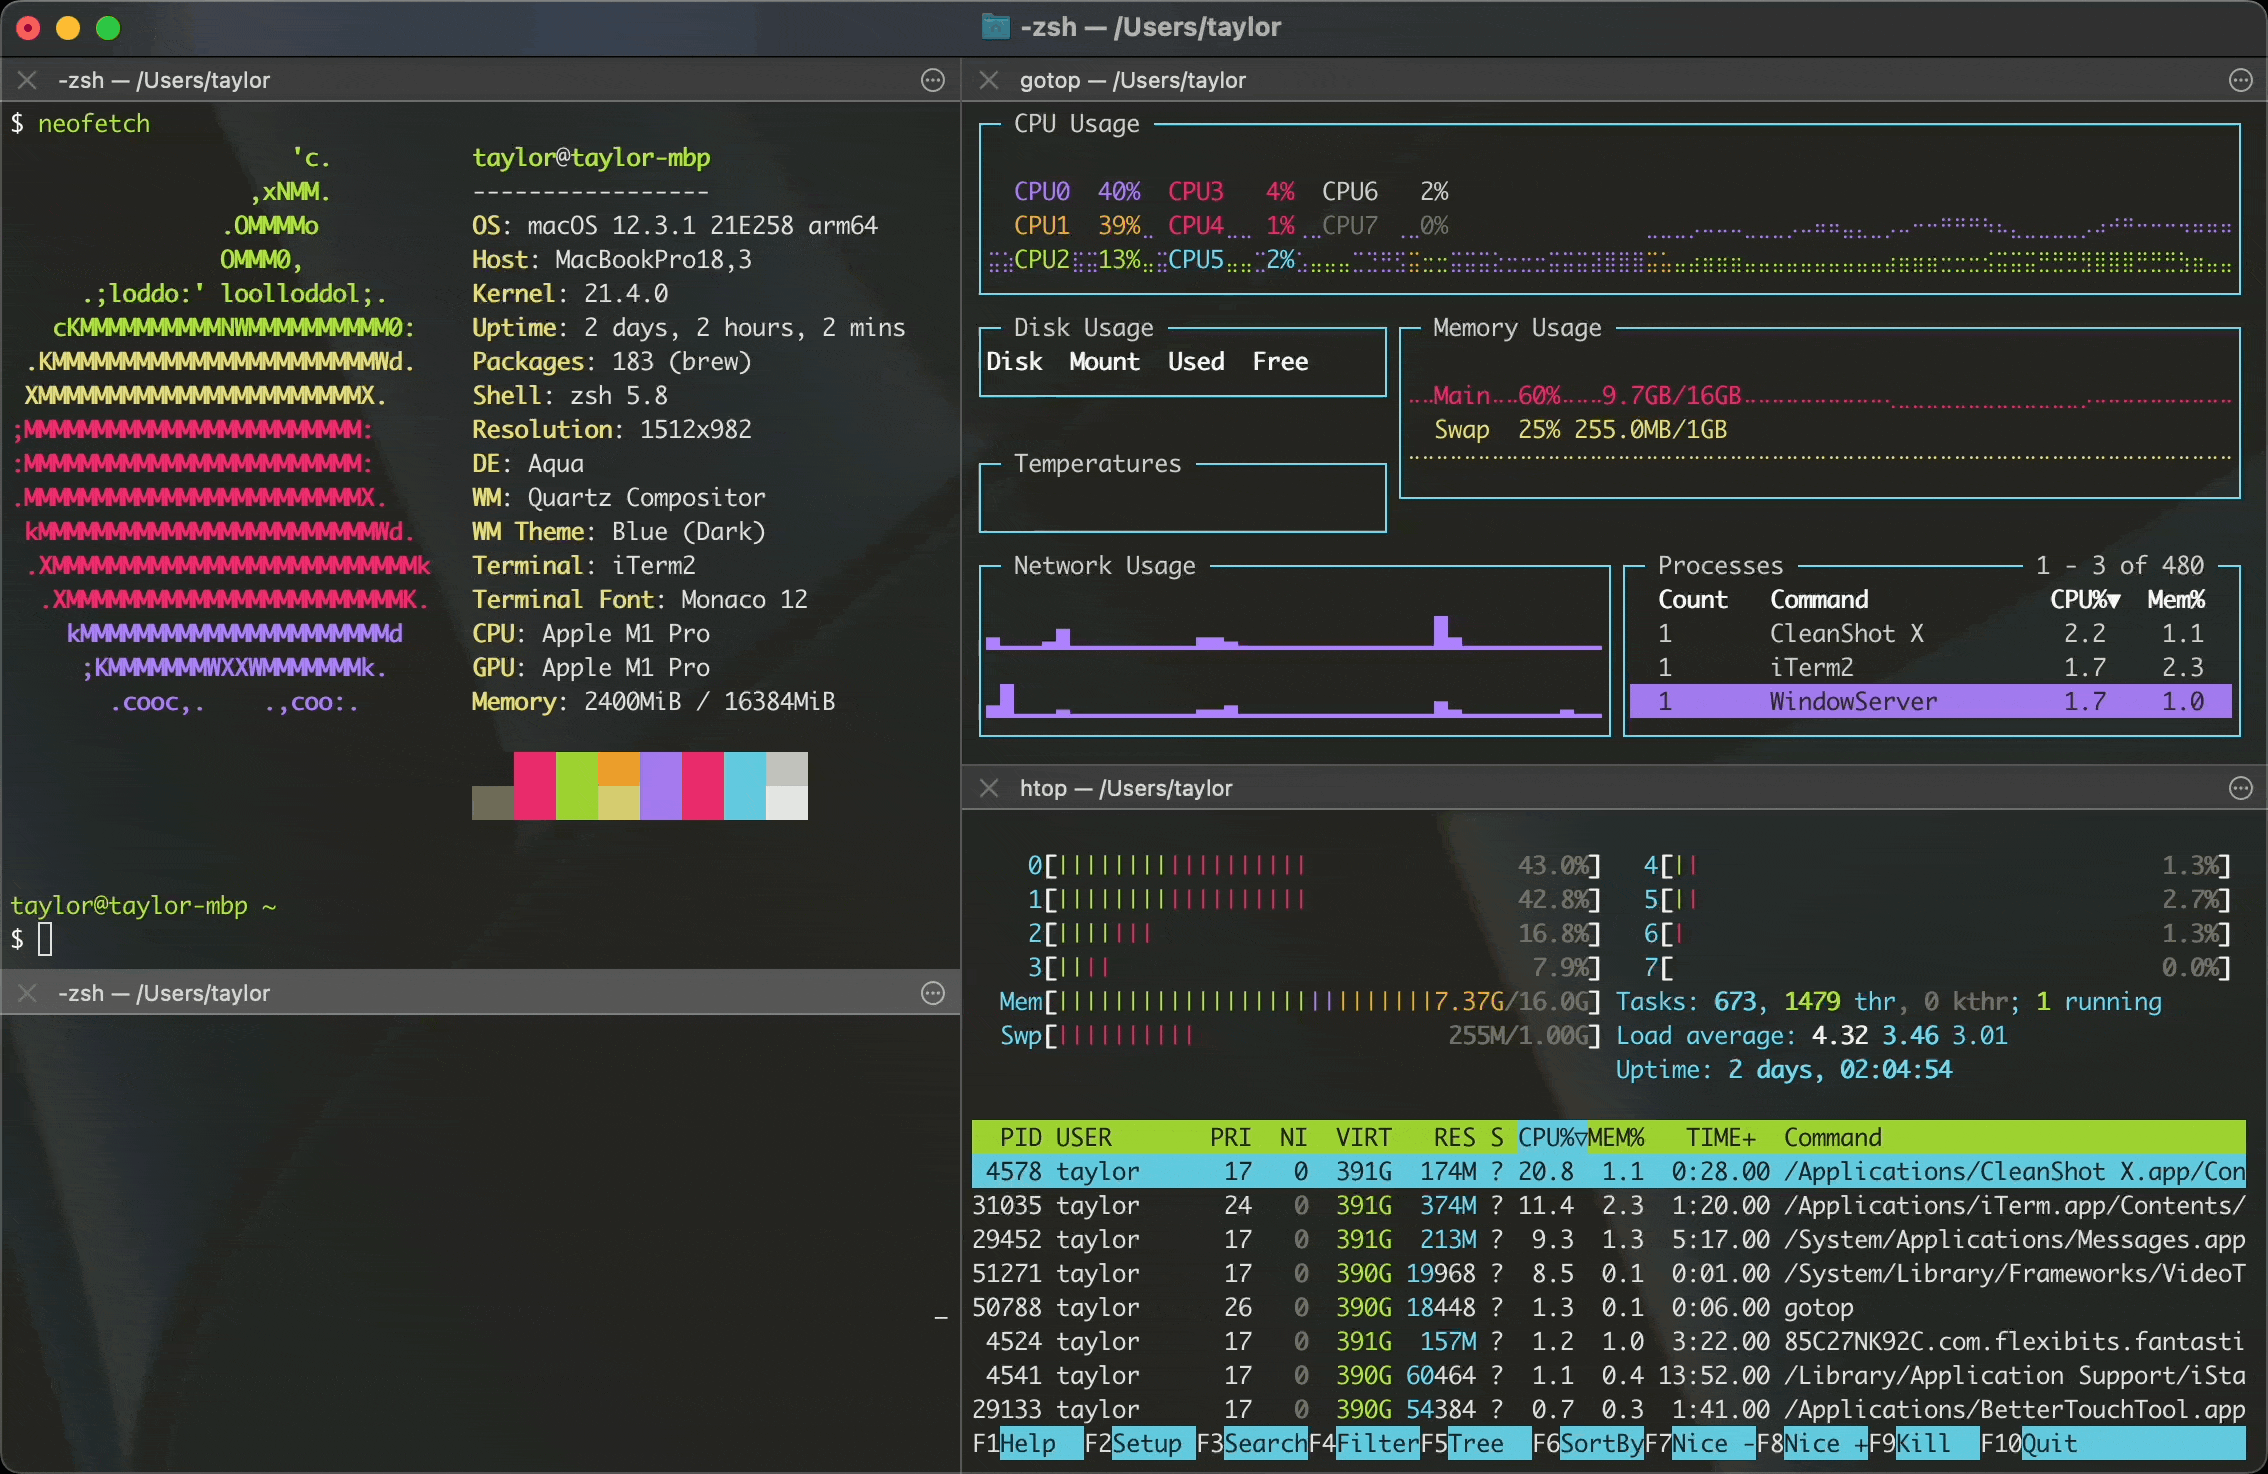Click htop Command column header
2268x1474 pixels.
1833,1137
